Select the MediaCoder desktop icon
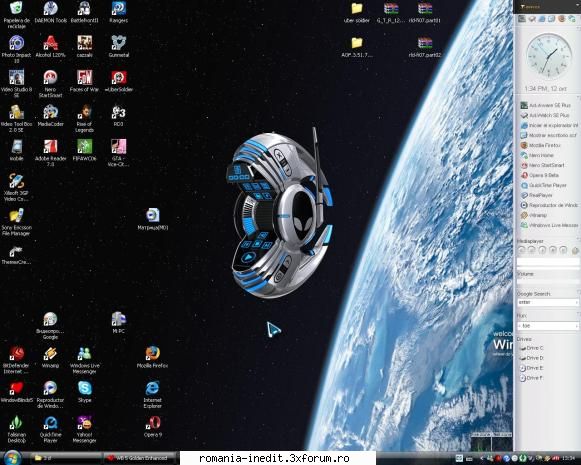Screen dimensions: 581x465 click(50, 116)
